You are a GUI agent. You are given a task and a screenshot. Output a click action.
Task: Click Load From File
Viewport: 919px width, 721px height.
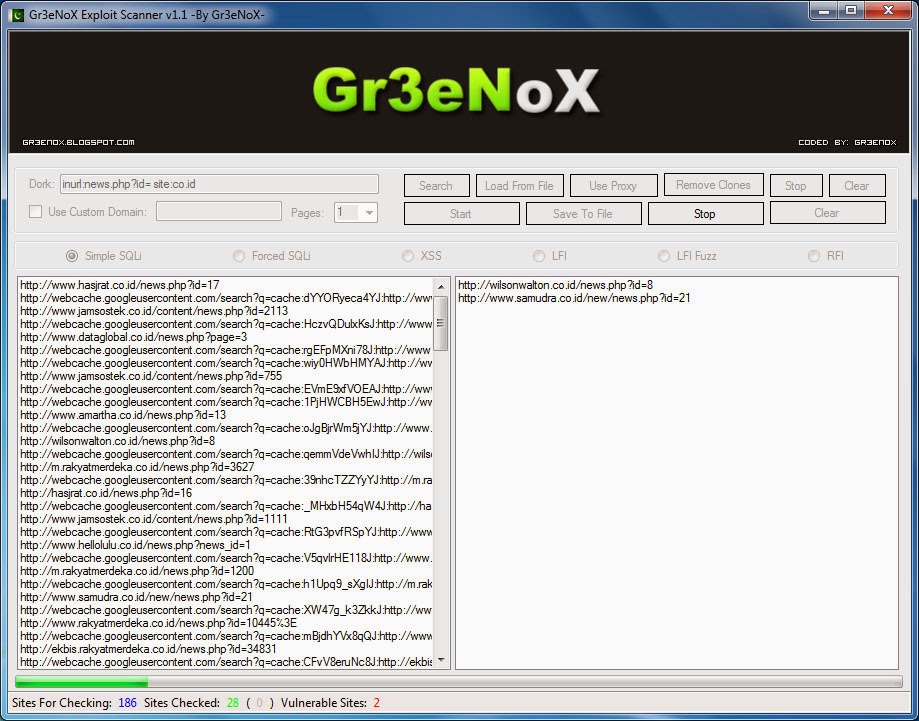[519, 185]
